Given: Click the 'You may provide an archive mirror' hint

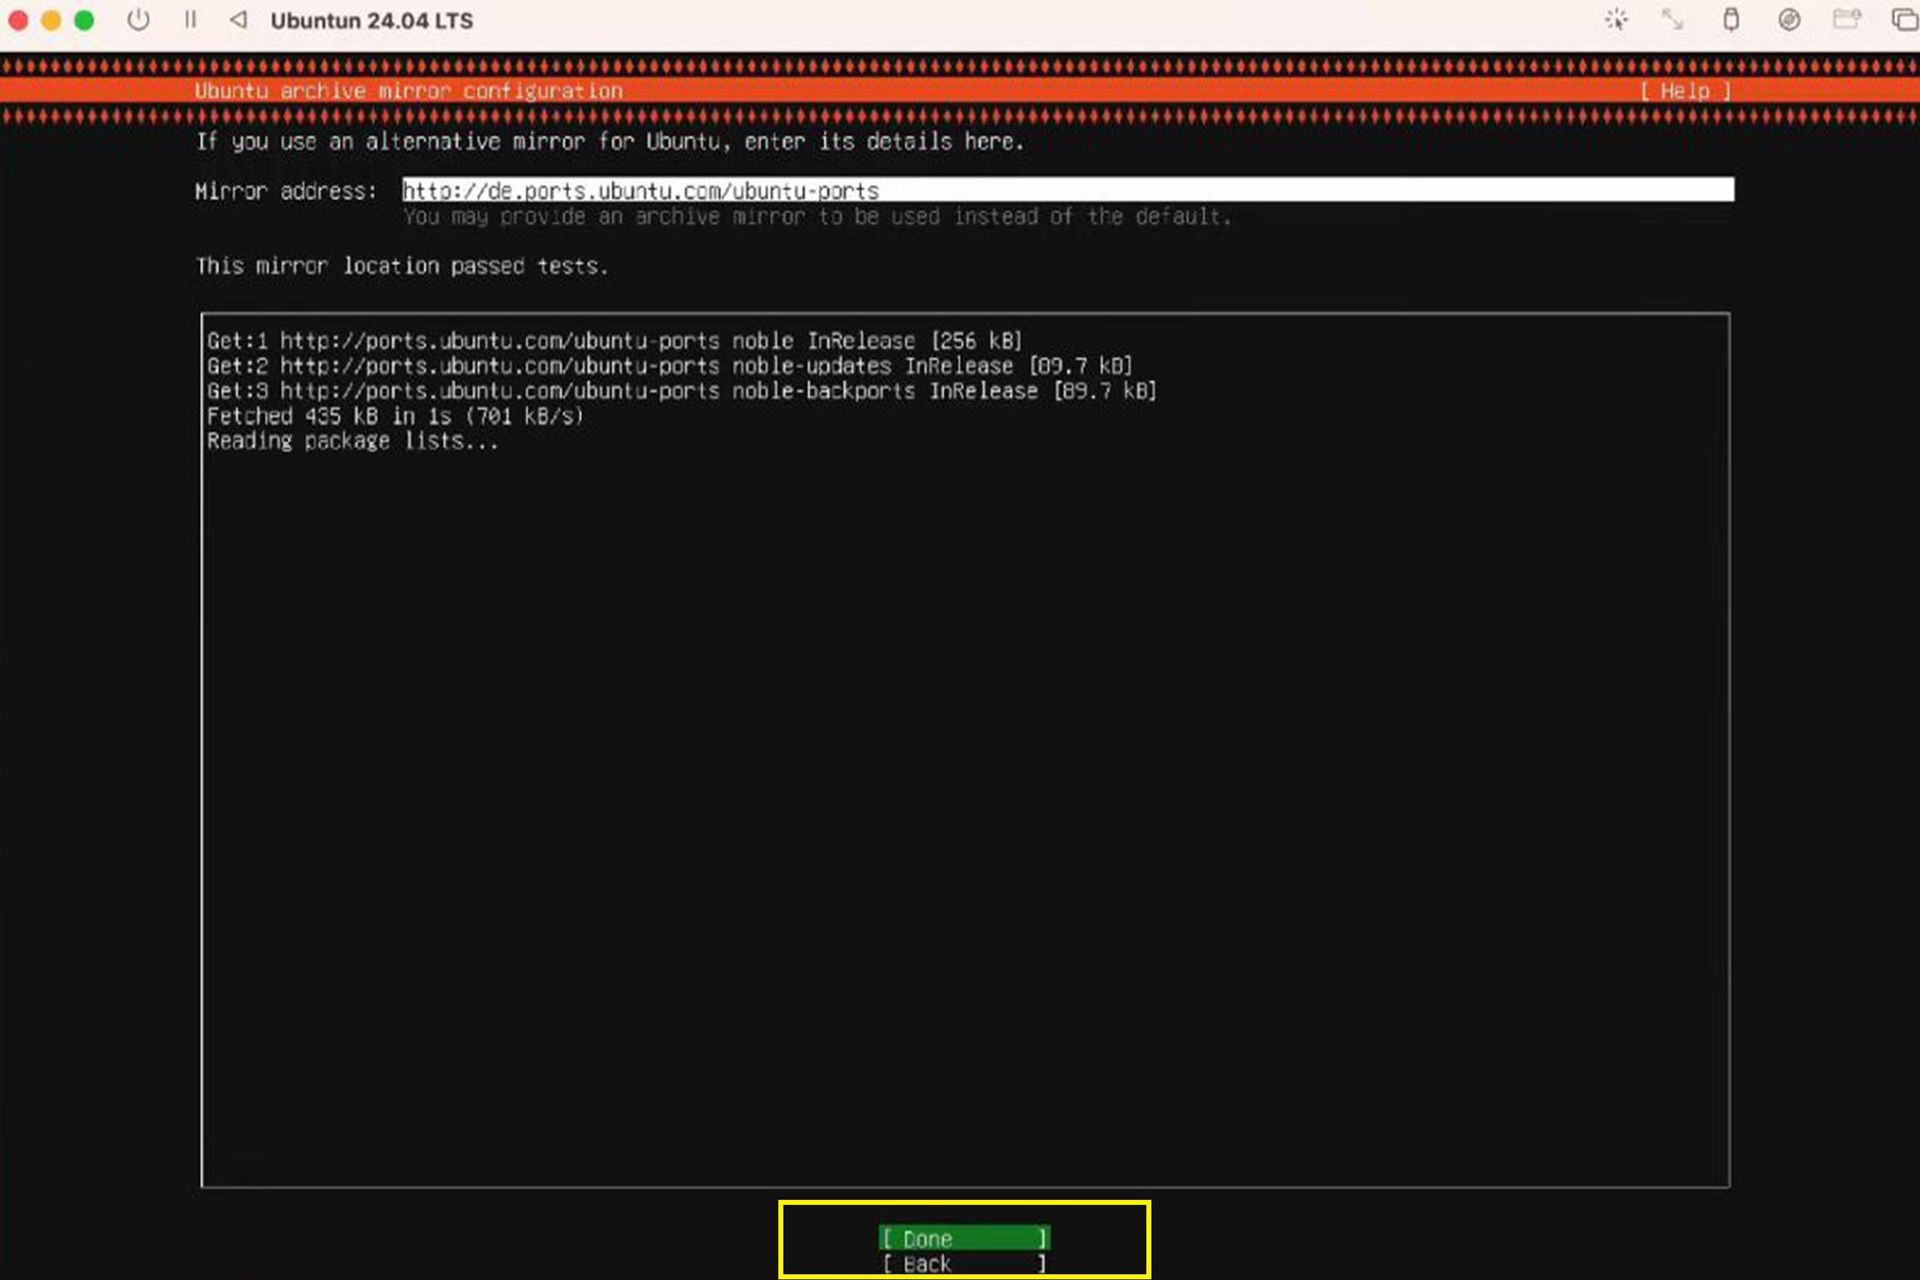Looking at the screenshot, I should coord(817,217).
